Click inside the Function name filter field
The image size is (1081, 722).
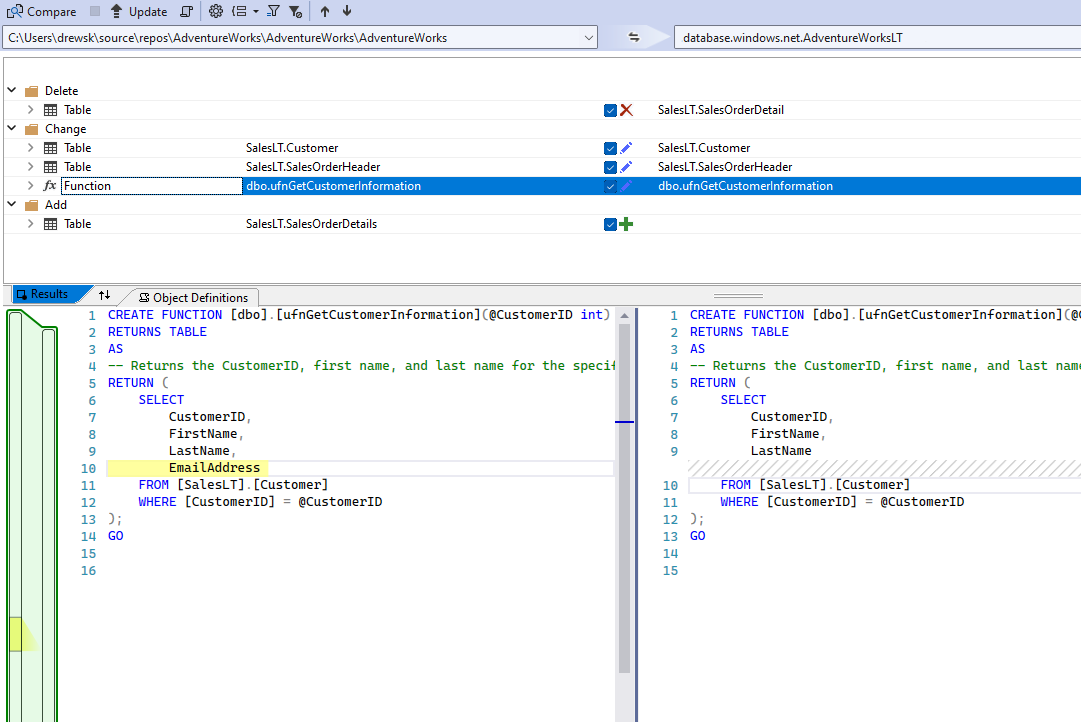(x=150, y=185)
